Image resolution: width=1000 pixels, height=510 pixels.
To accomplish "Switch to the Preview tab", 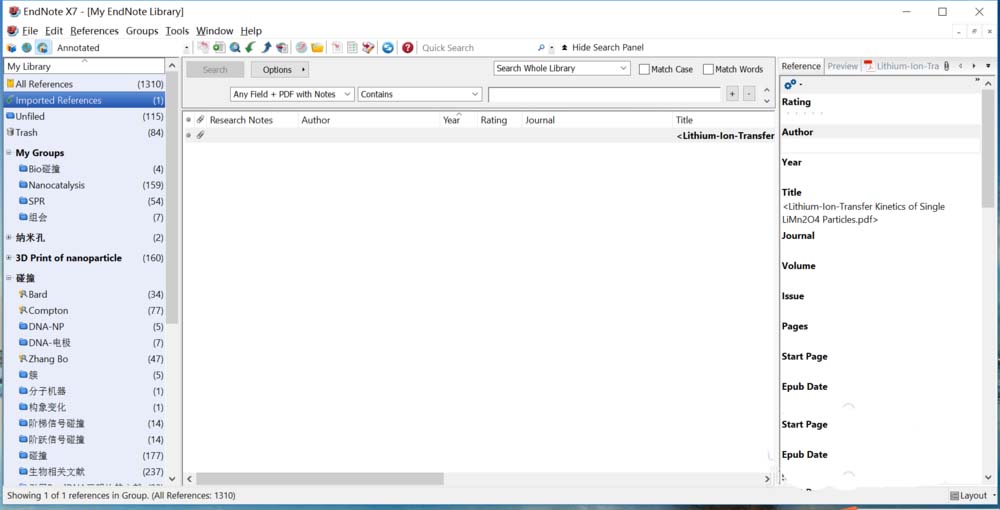I will pyautogui.click(x=842, y=66).
